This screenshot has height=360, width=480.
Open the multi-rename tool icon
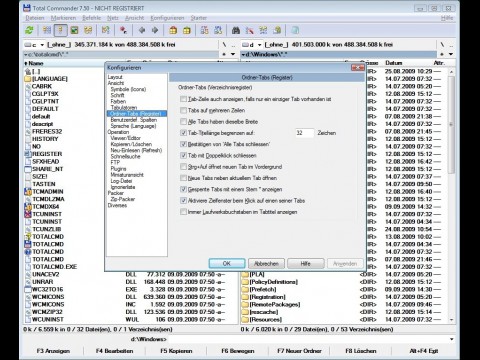pos(249,30)
